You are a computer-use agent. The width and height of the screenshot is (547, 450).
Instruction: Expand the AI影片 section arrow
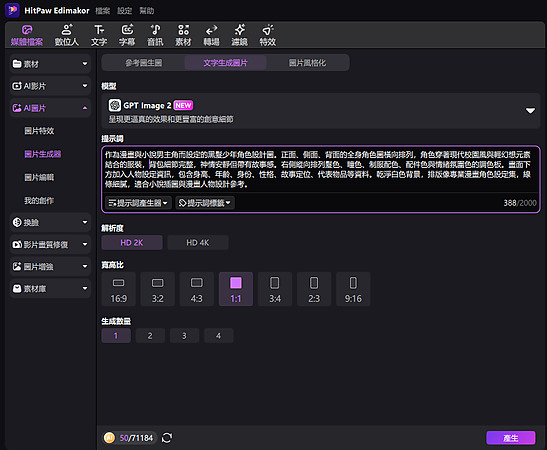(x=85, y=86)
